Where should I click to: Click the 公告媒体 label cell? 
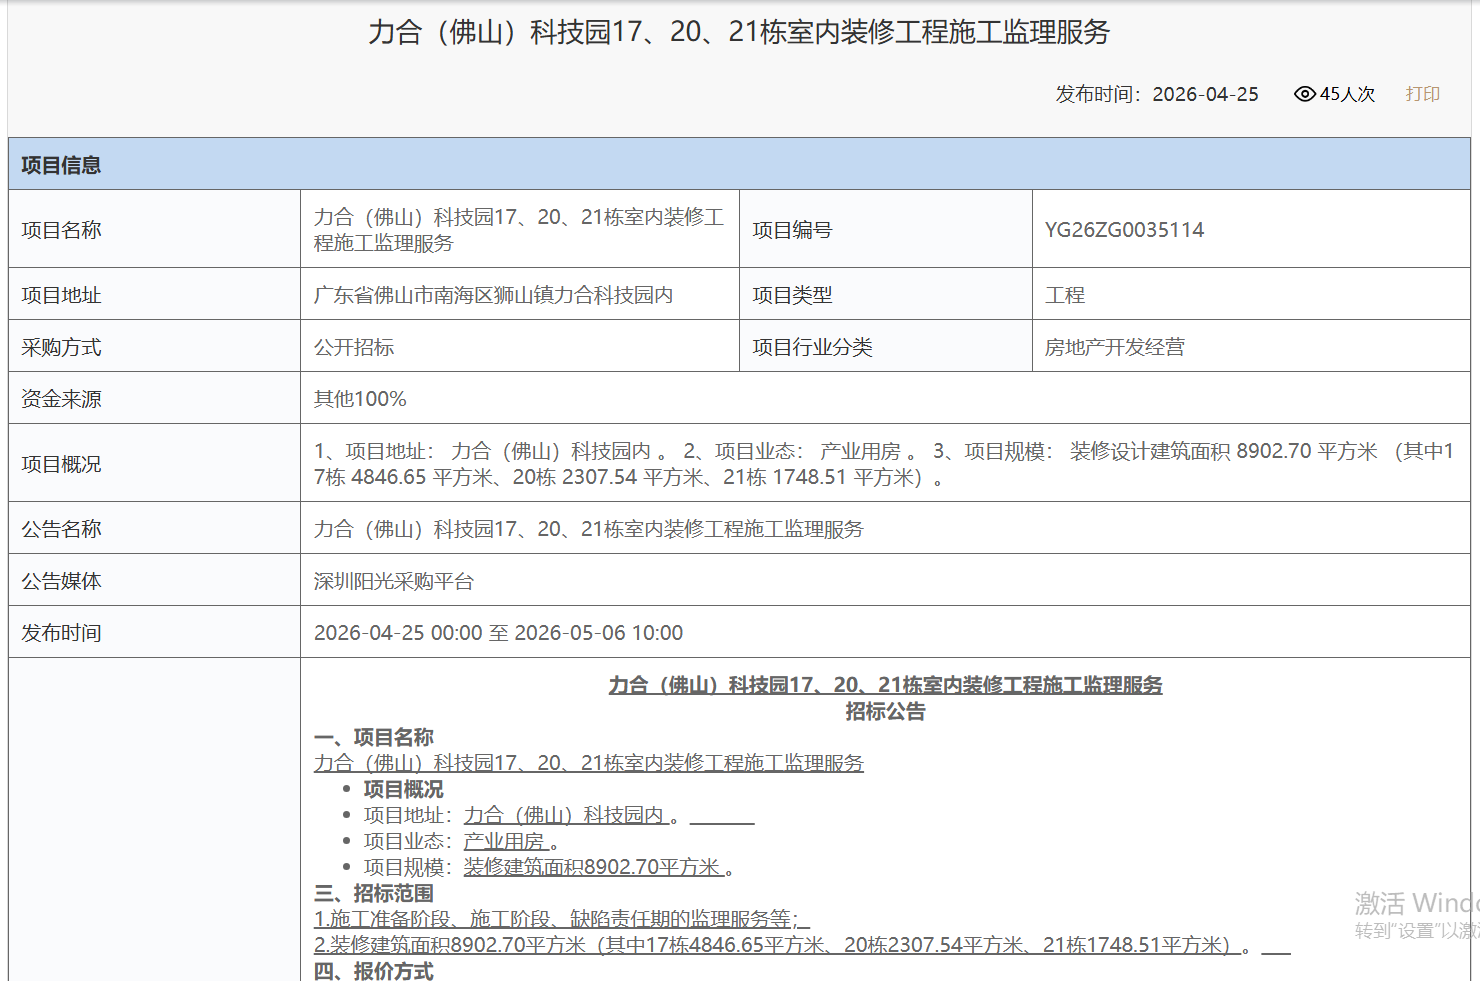tap(155, 580)
